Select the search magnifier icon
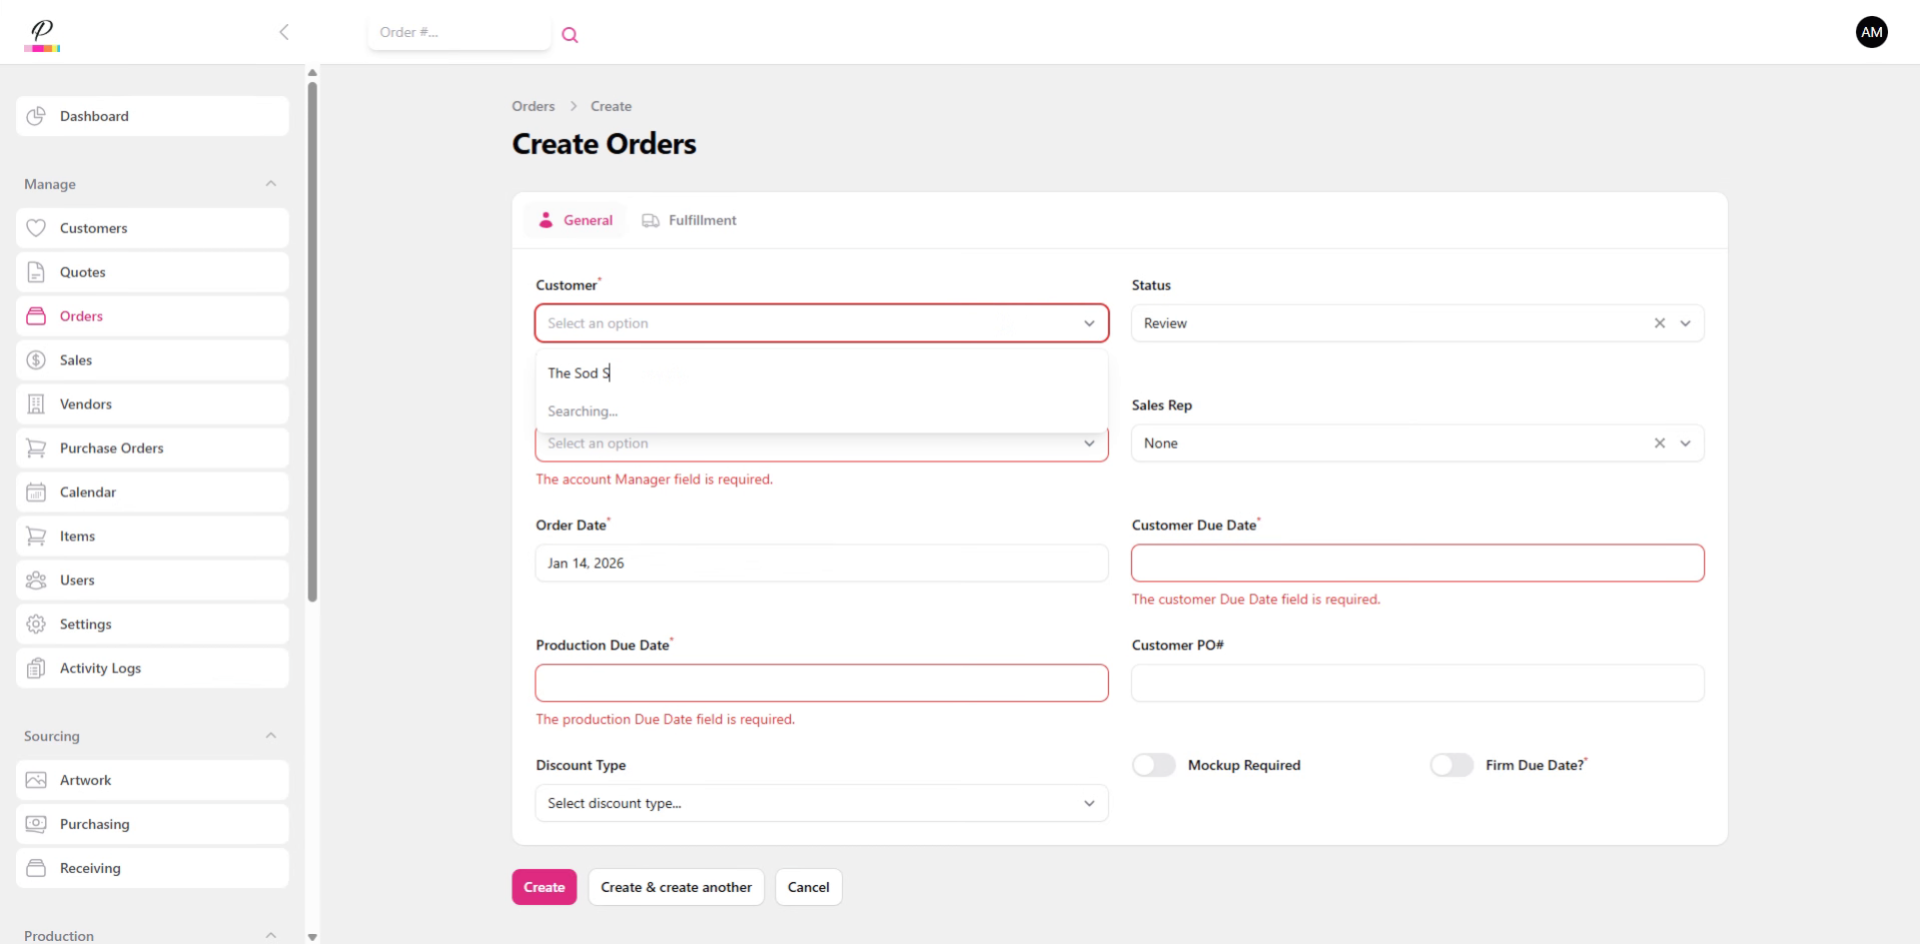Viewport: 1920px width, 944px height. coord(569,34)
